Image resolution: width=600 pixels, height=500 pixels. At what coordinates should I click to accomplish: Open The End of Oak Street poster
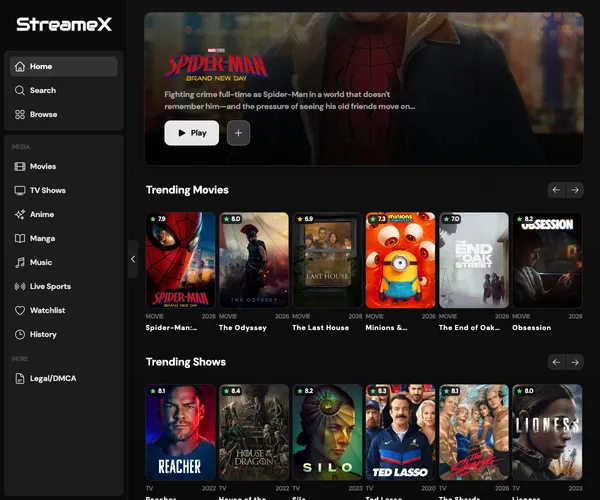(x=474, y=260)
